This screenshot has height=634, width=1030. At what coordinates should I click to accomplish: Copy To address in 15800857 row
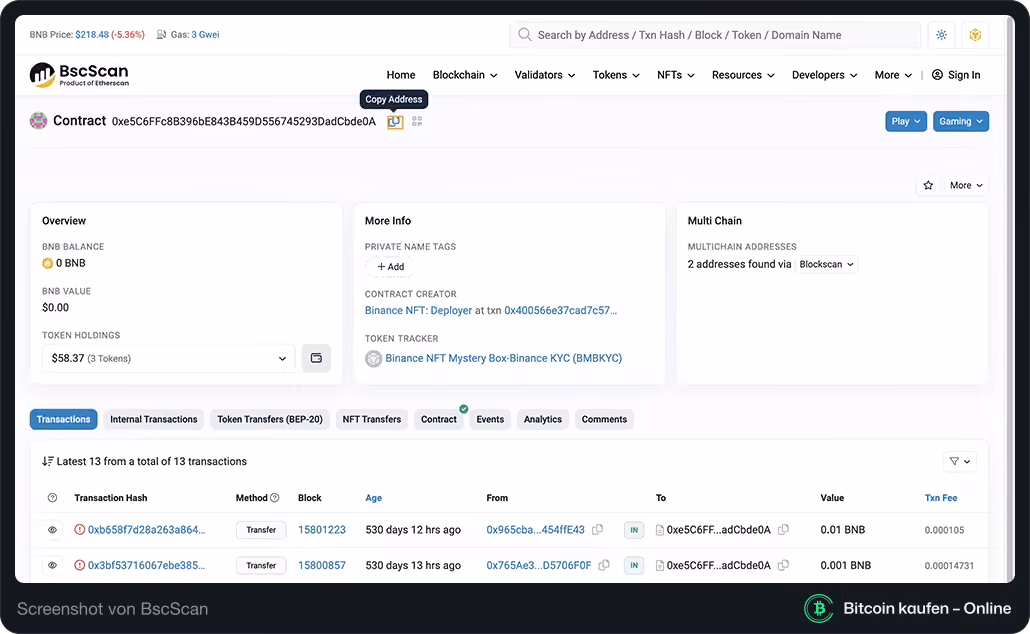pyautogui.click(x=783, y=565)
